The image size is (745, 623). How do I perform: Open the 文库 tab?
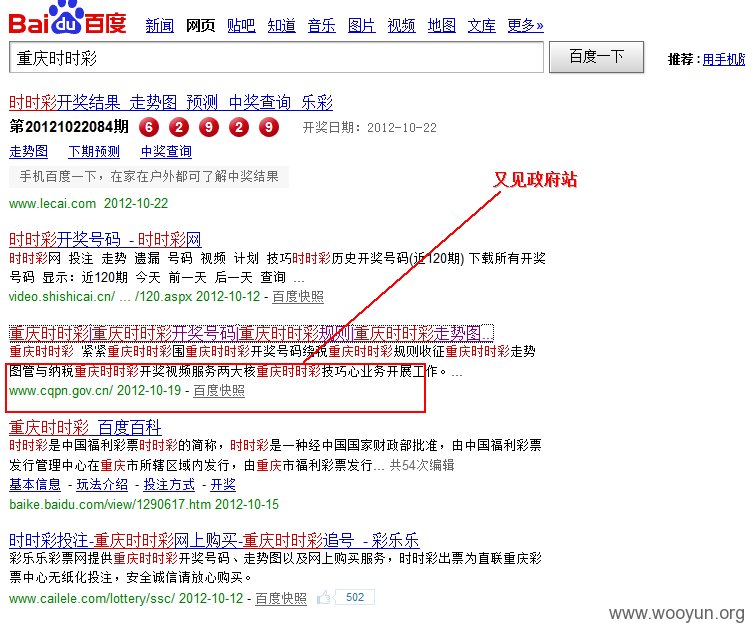coord(482,25)
